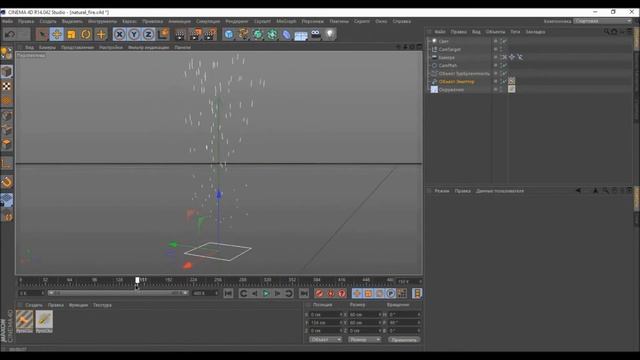Enable the Texture mode checkerboard icon
Screen dimensions: 640x360
click(7, 86)
